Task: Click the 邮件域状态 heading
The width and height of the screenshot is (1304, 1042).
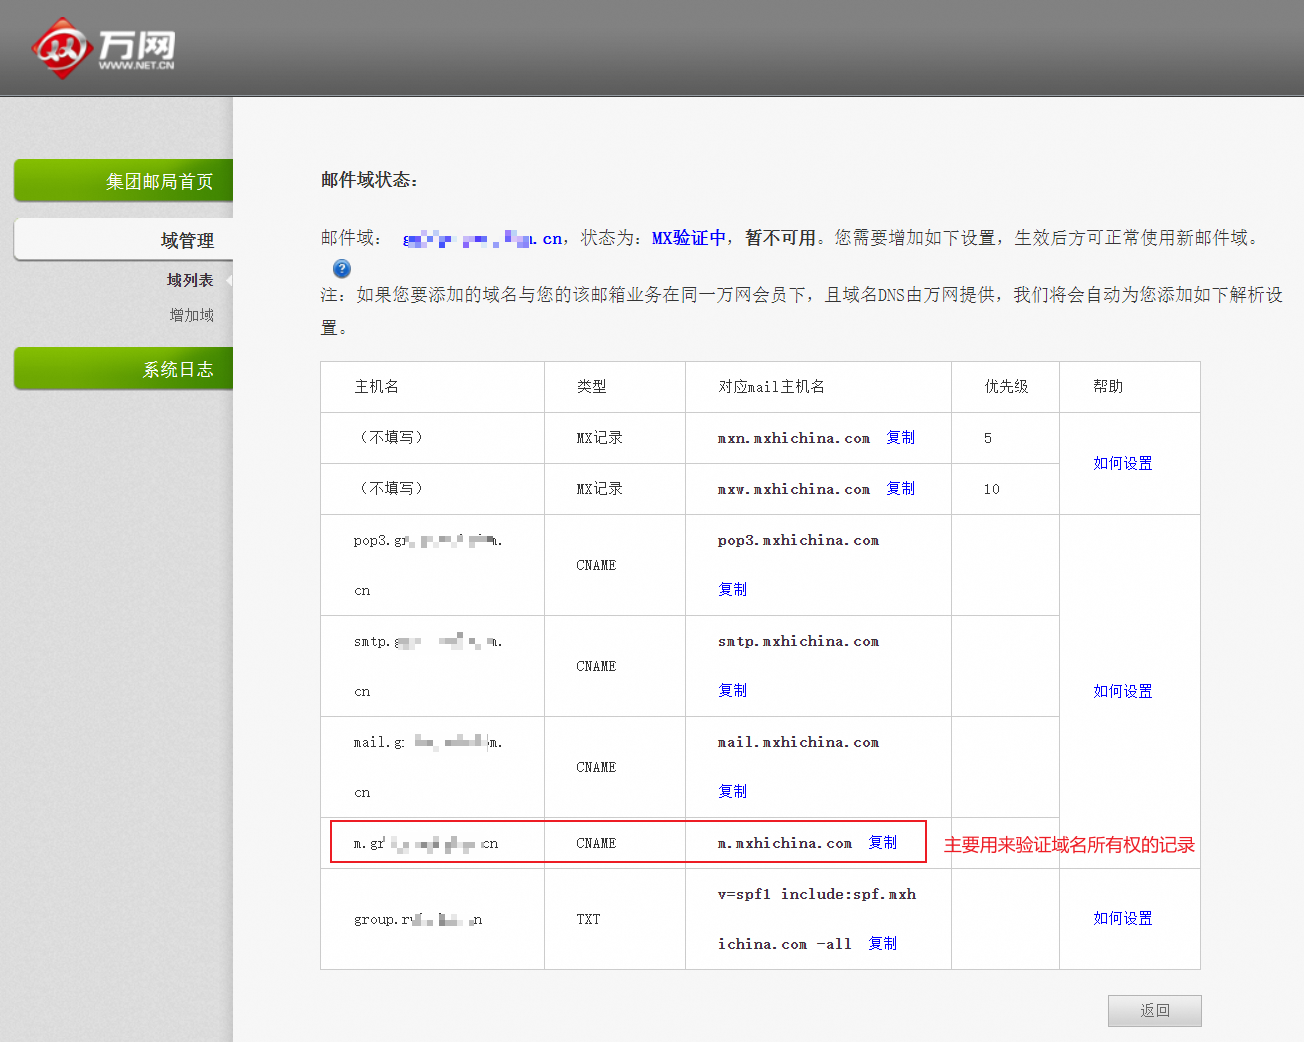Action: [x=369, y=180]
